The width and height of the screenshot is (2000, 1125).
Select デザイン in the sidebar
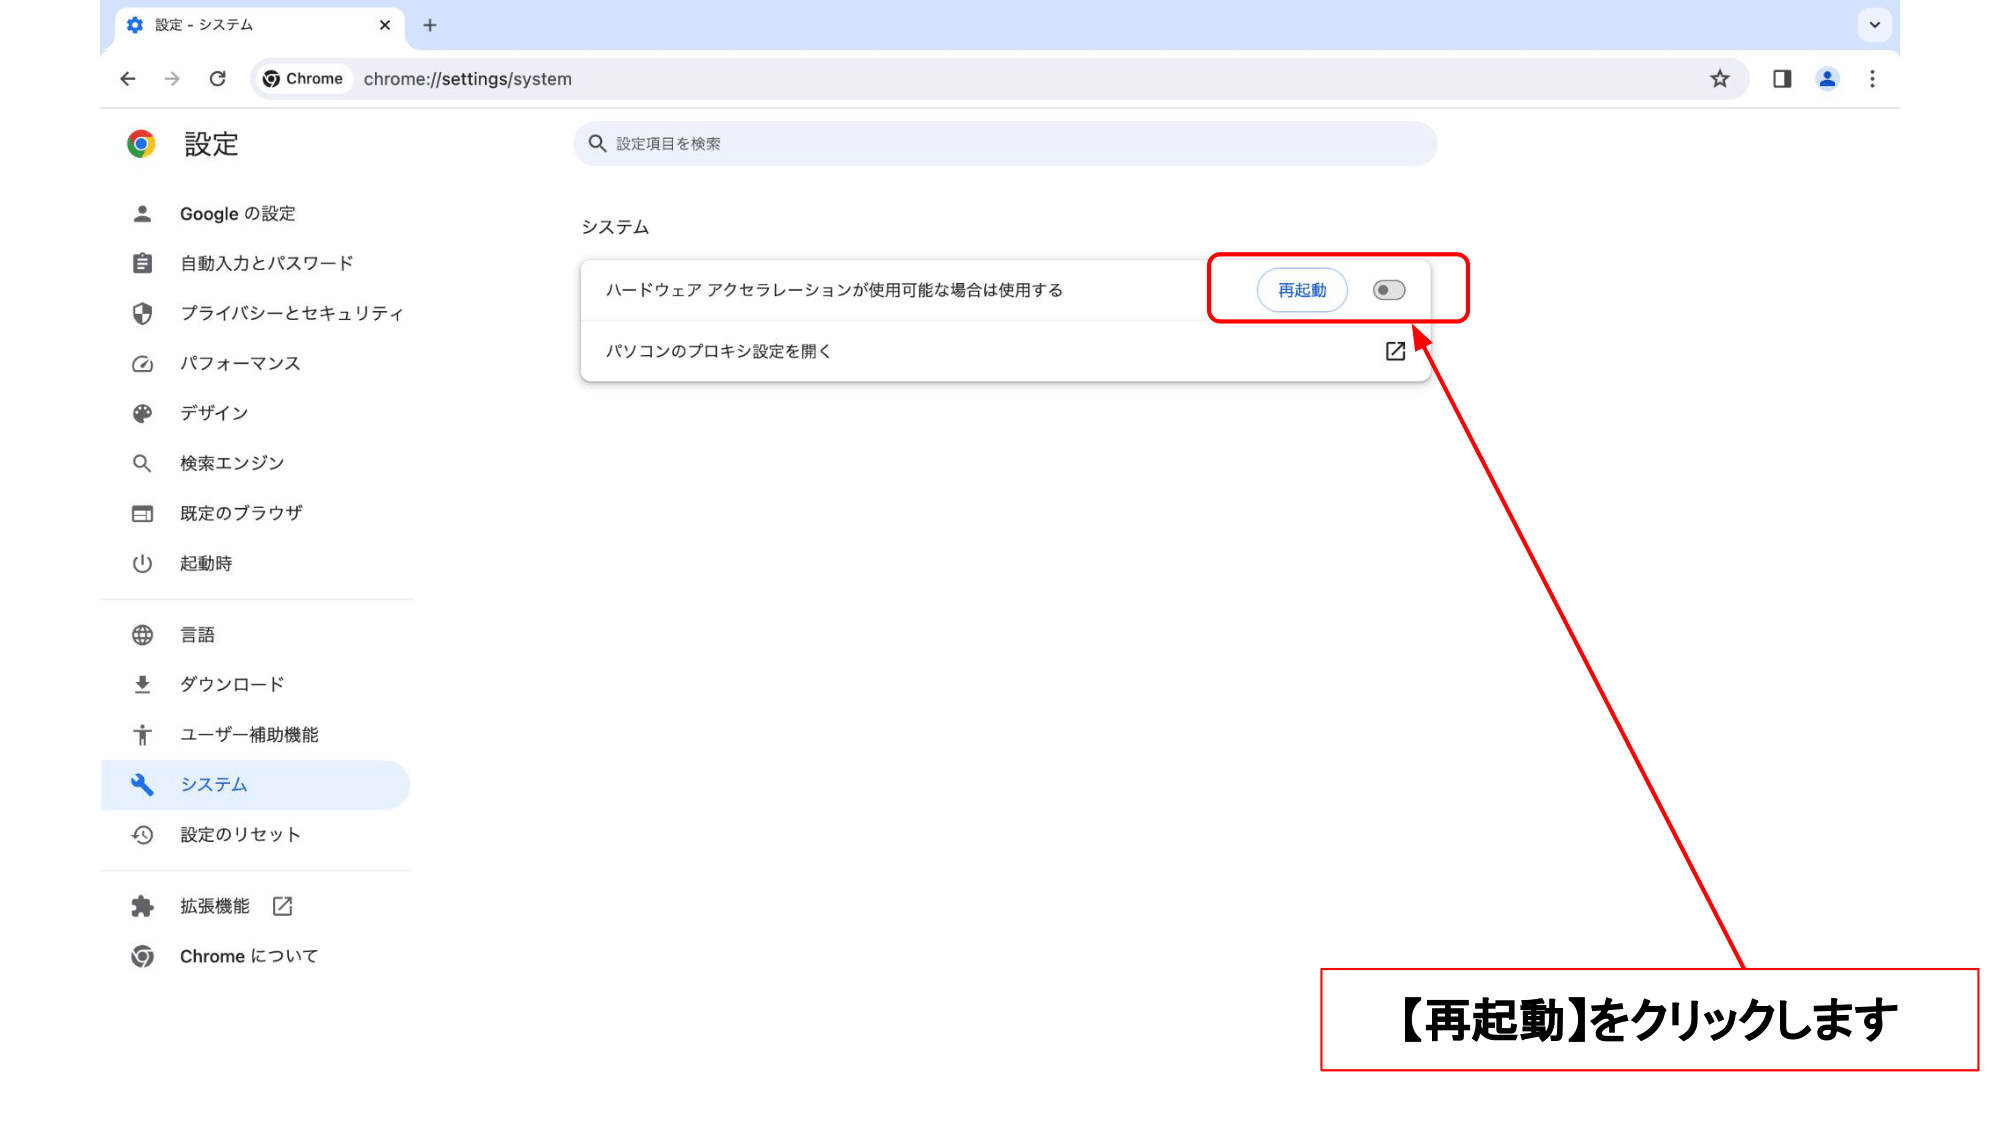tap(214, 413)
